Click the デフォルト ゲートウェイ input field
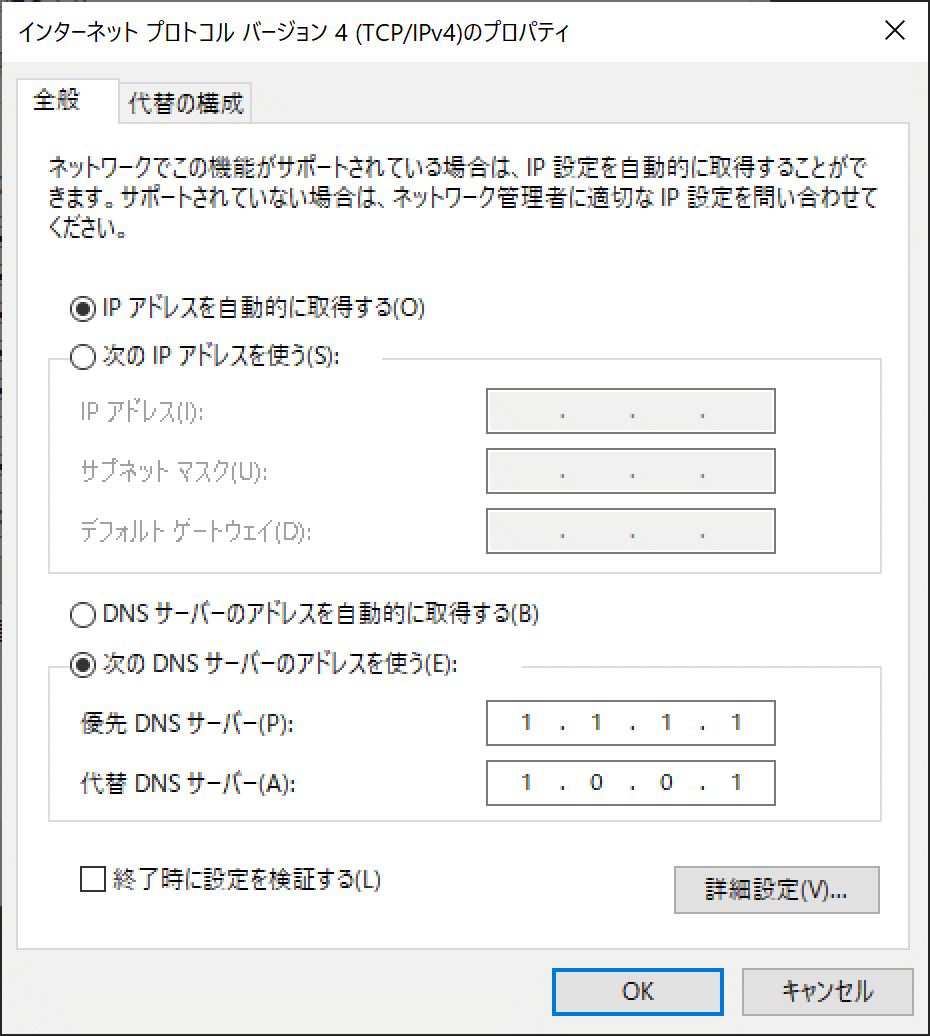930x1036 pixels. coord(630,531)
